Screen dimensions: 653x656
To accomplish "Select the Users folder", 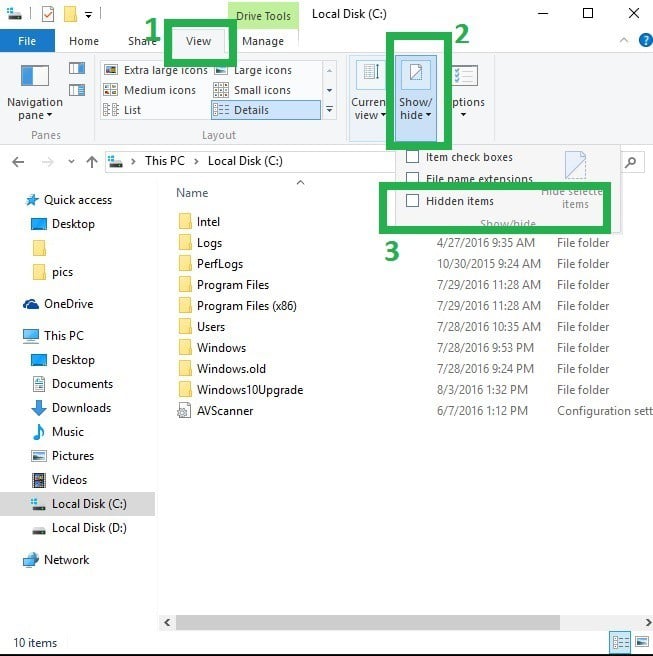I will (x=211, y=327).
